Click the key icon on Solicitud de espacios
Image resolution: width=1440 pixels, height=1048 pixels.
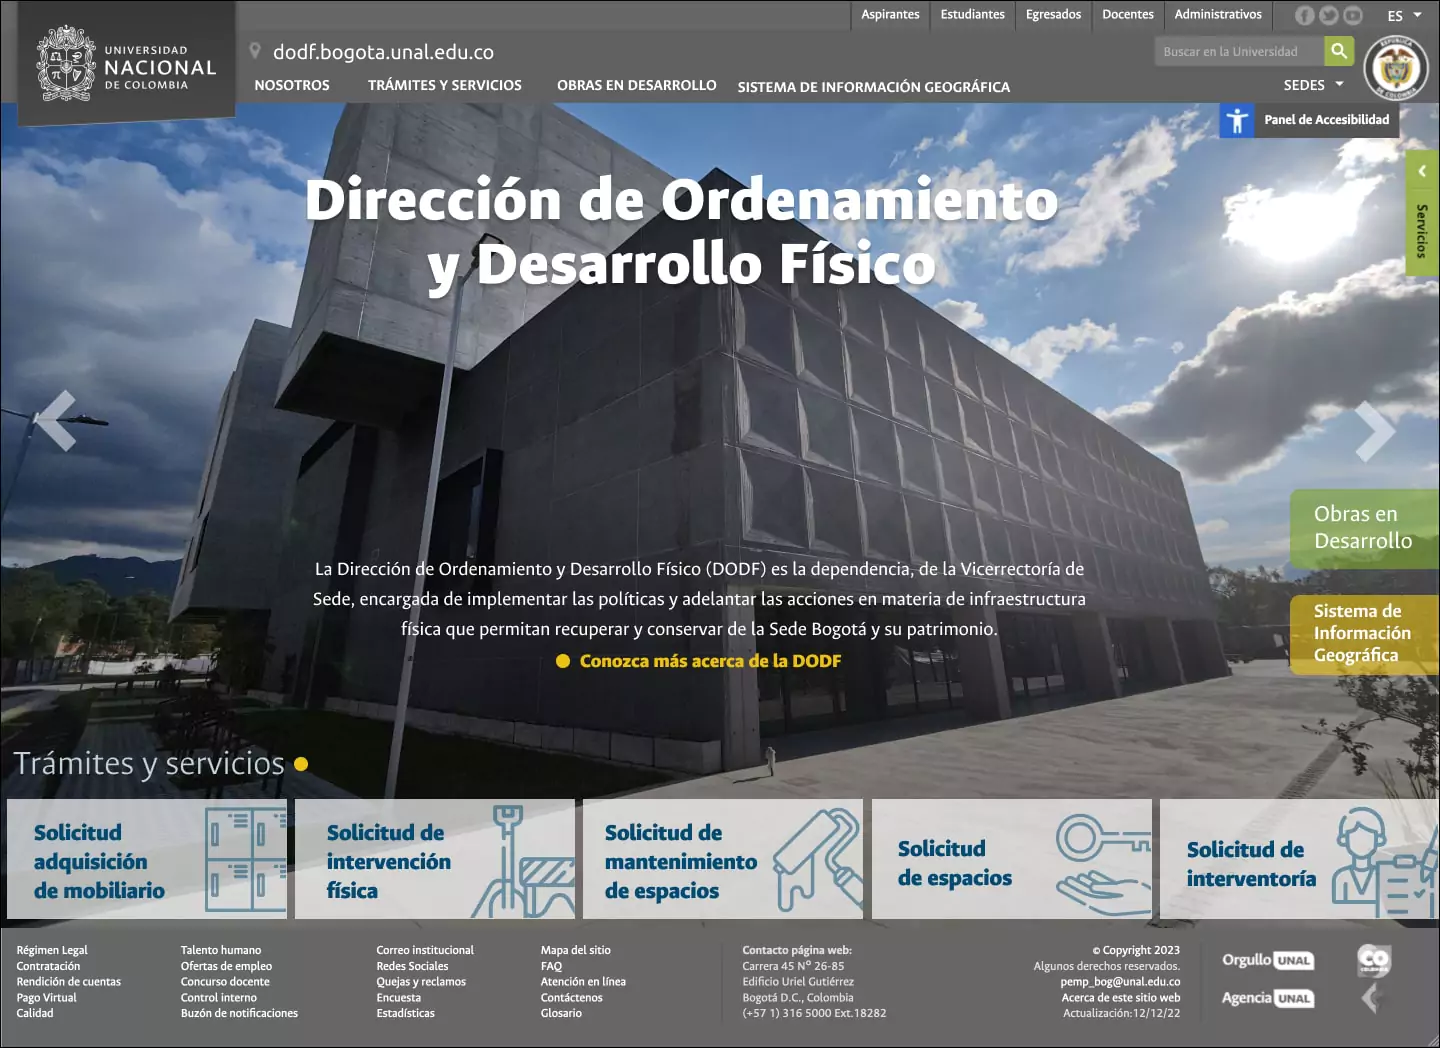coord(1104,863)
